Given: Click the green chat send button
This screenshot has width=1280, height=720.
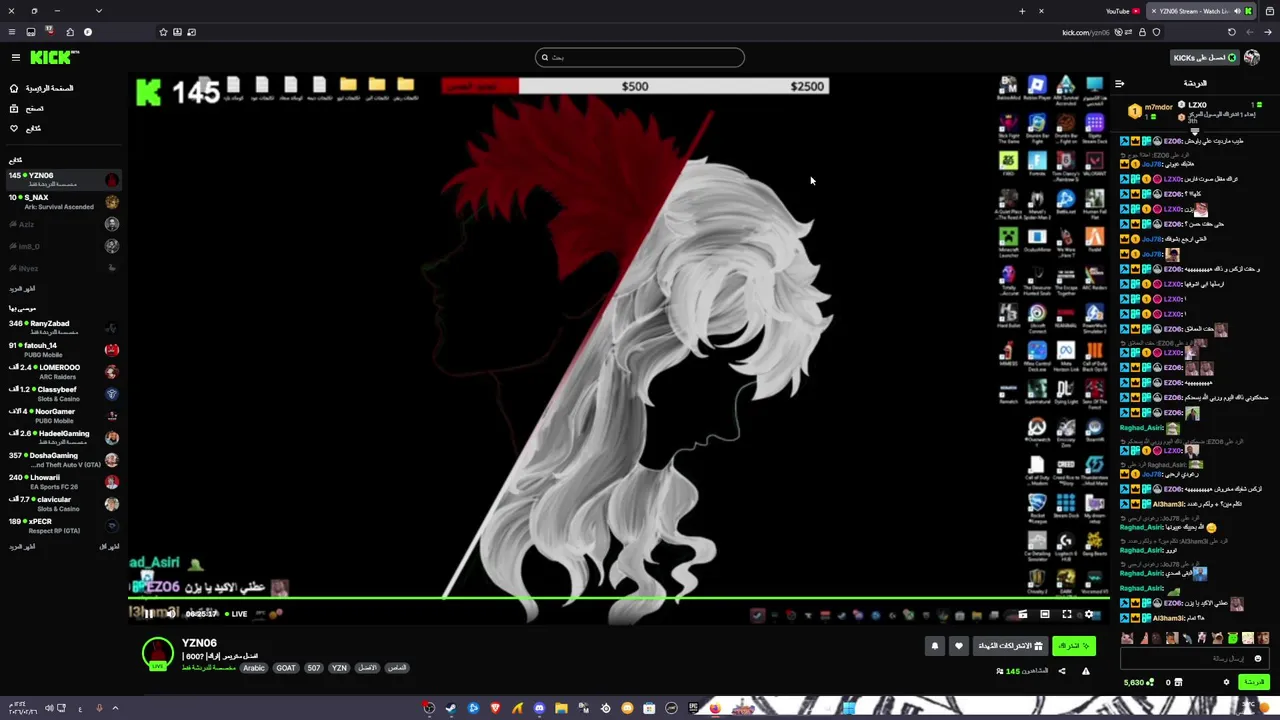Looking at the screenshot, I should [x=1254, y=682].
